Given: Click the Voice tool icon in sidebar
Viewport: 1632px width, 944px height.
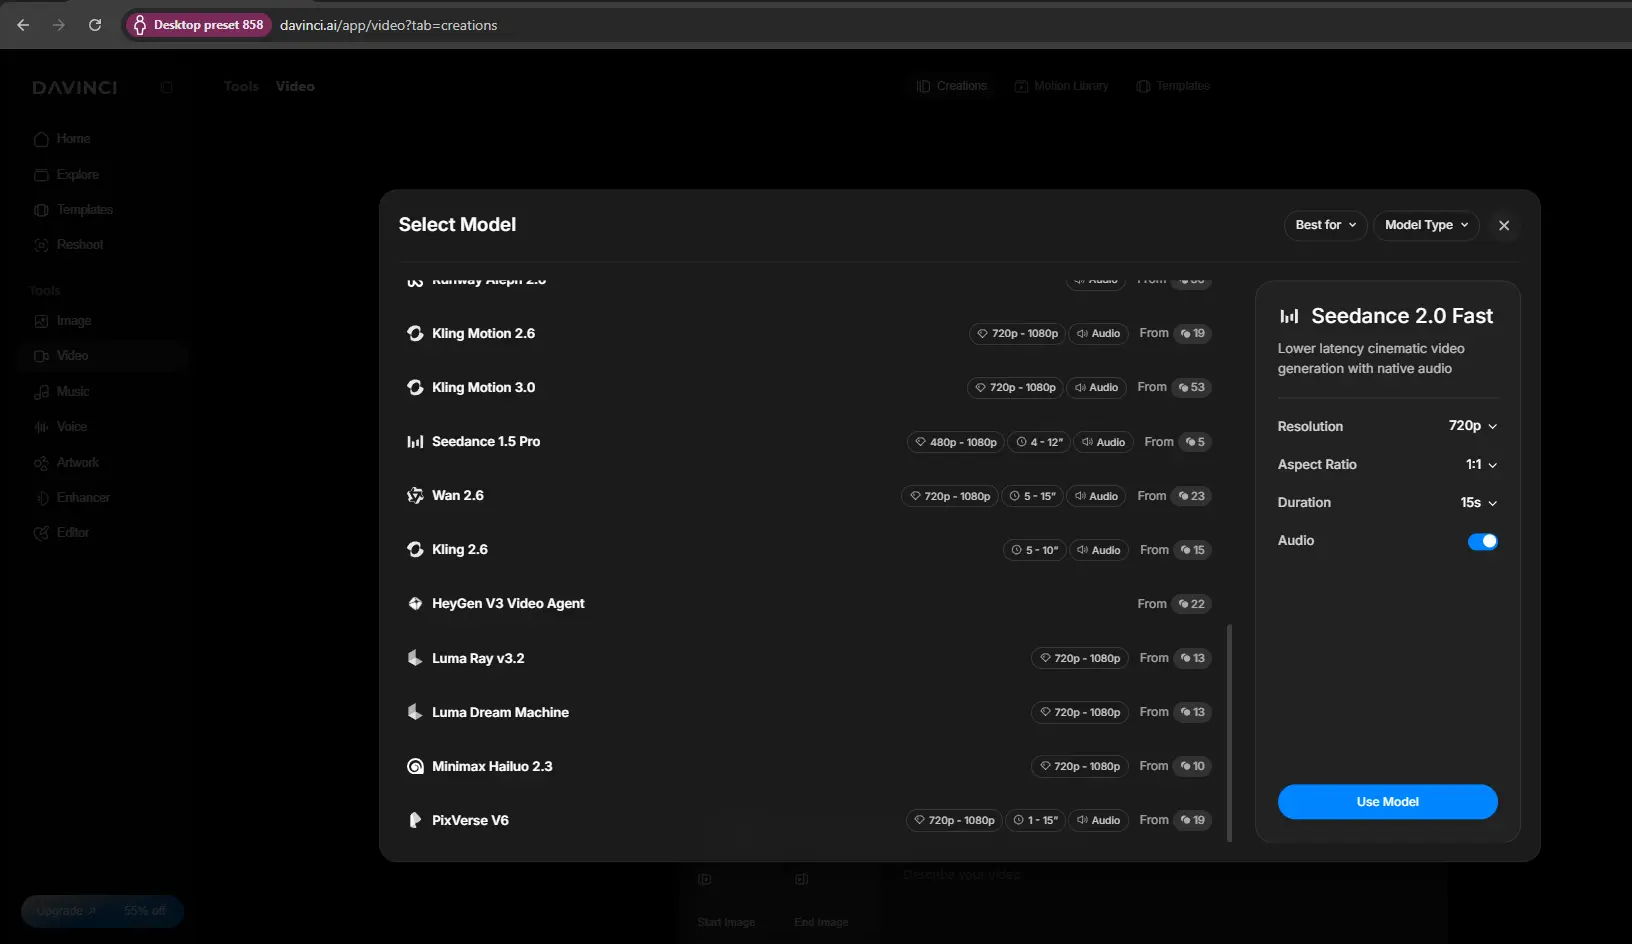Looking at the screenshot, I should coord(41,427).
